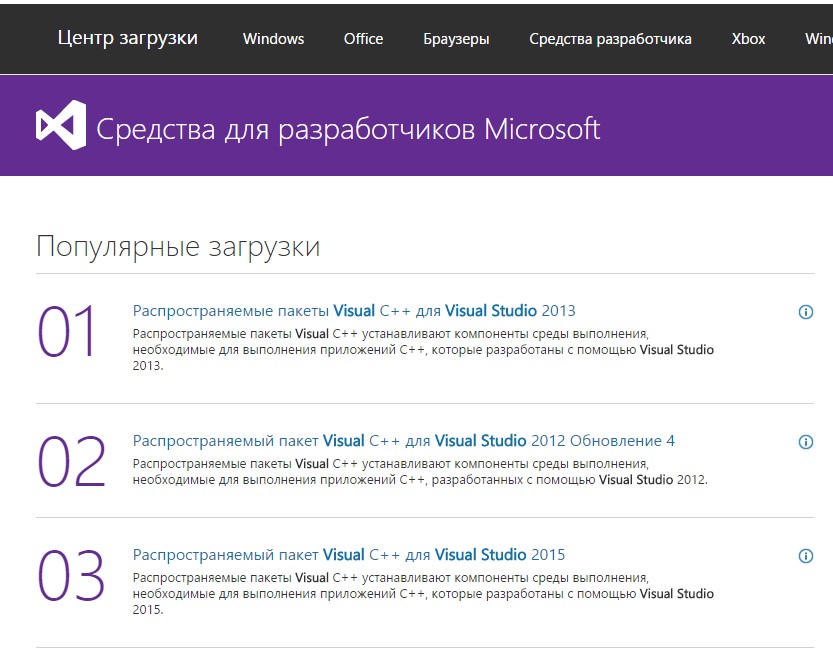The height and width of the screenshot is (650, 833).
Task: Click the Visual Studio logo icon
Action: point(61,125)
